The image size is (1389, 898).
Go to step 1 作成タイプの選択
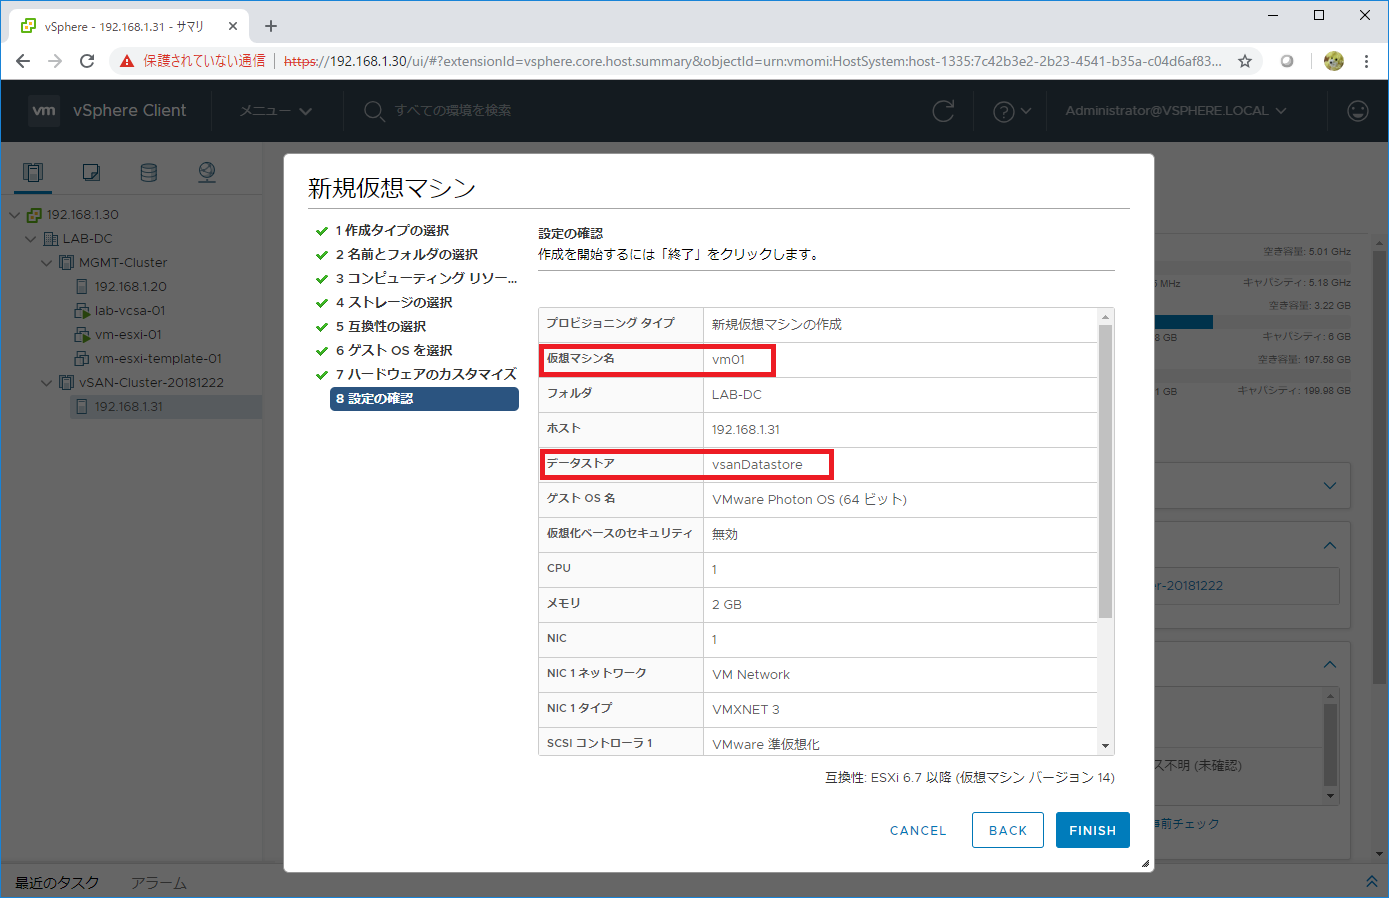tap(392, 230)
